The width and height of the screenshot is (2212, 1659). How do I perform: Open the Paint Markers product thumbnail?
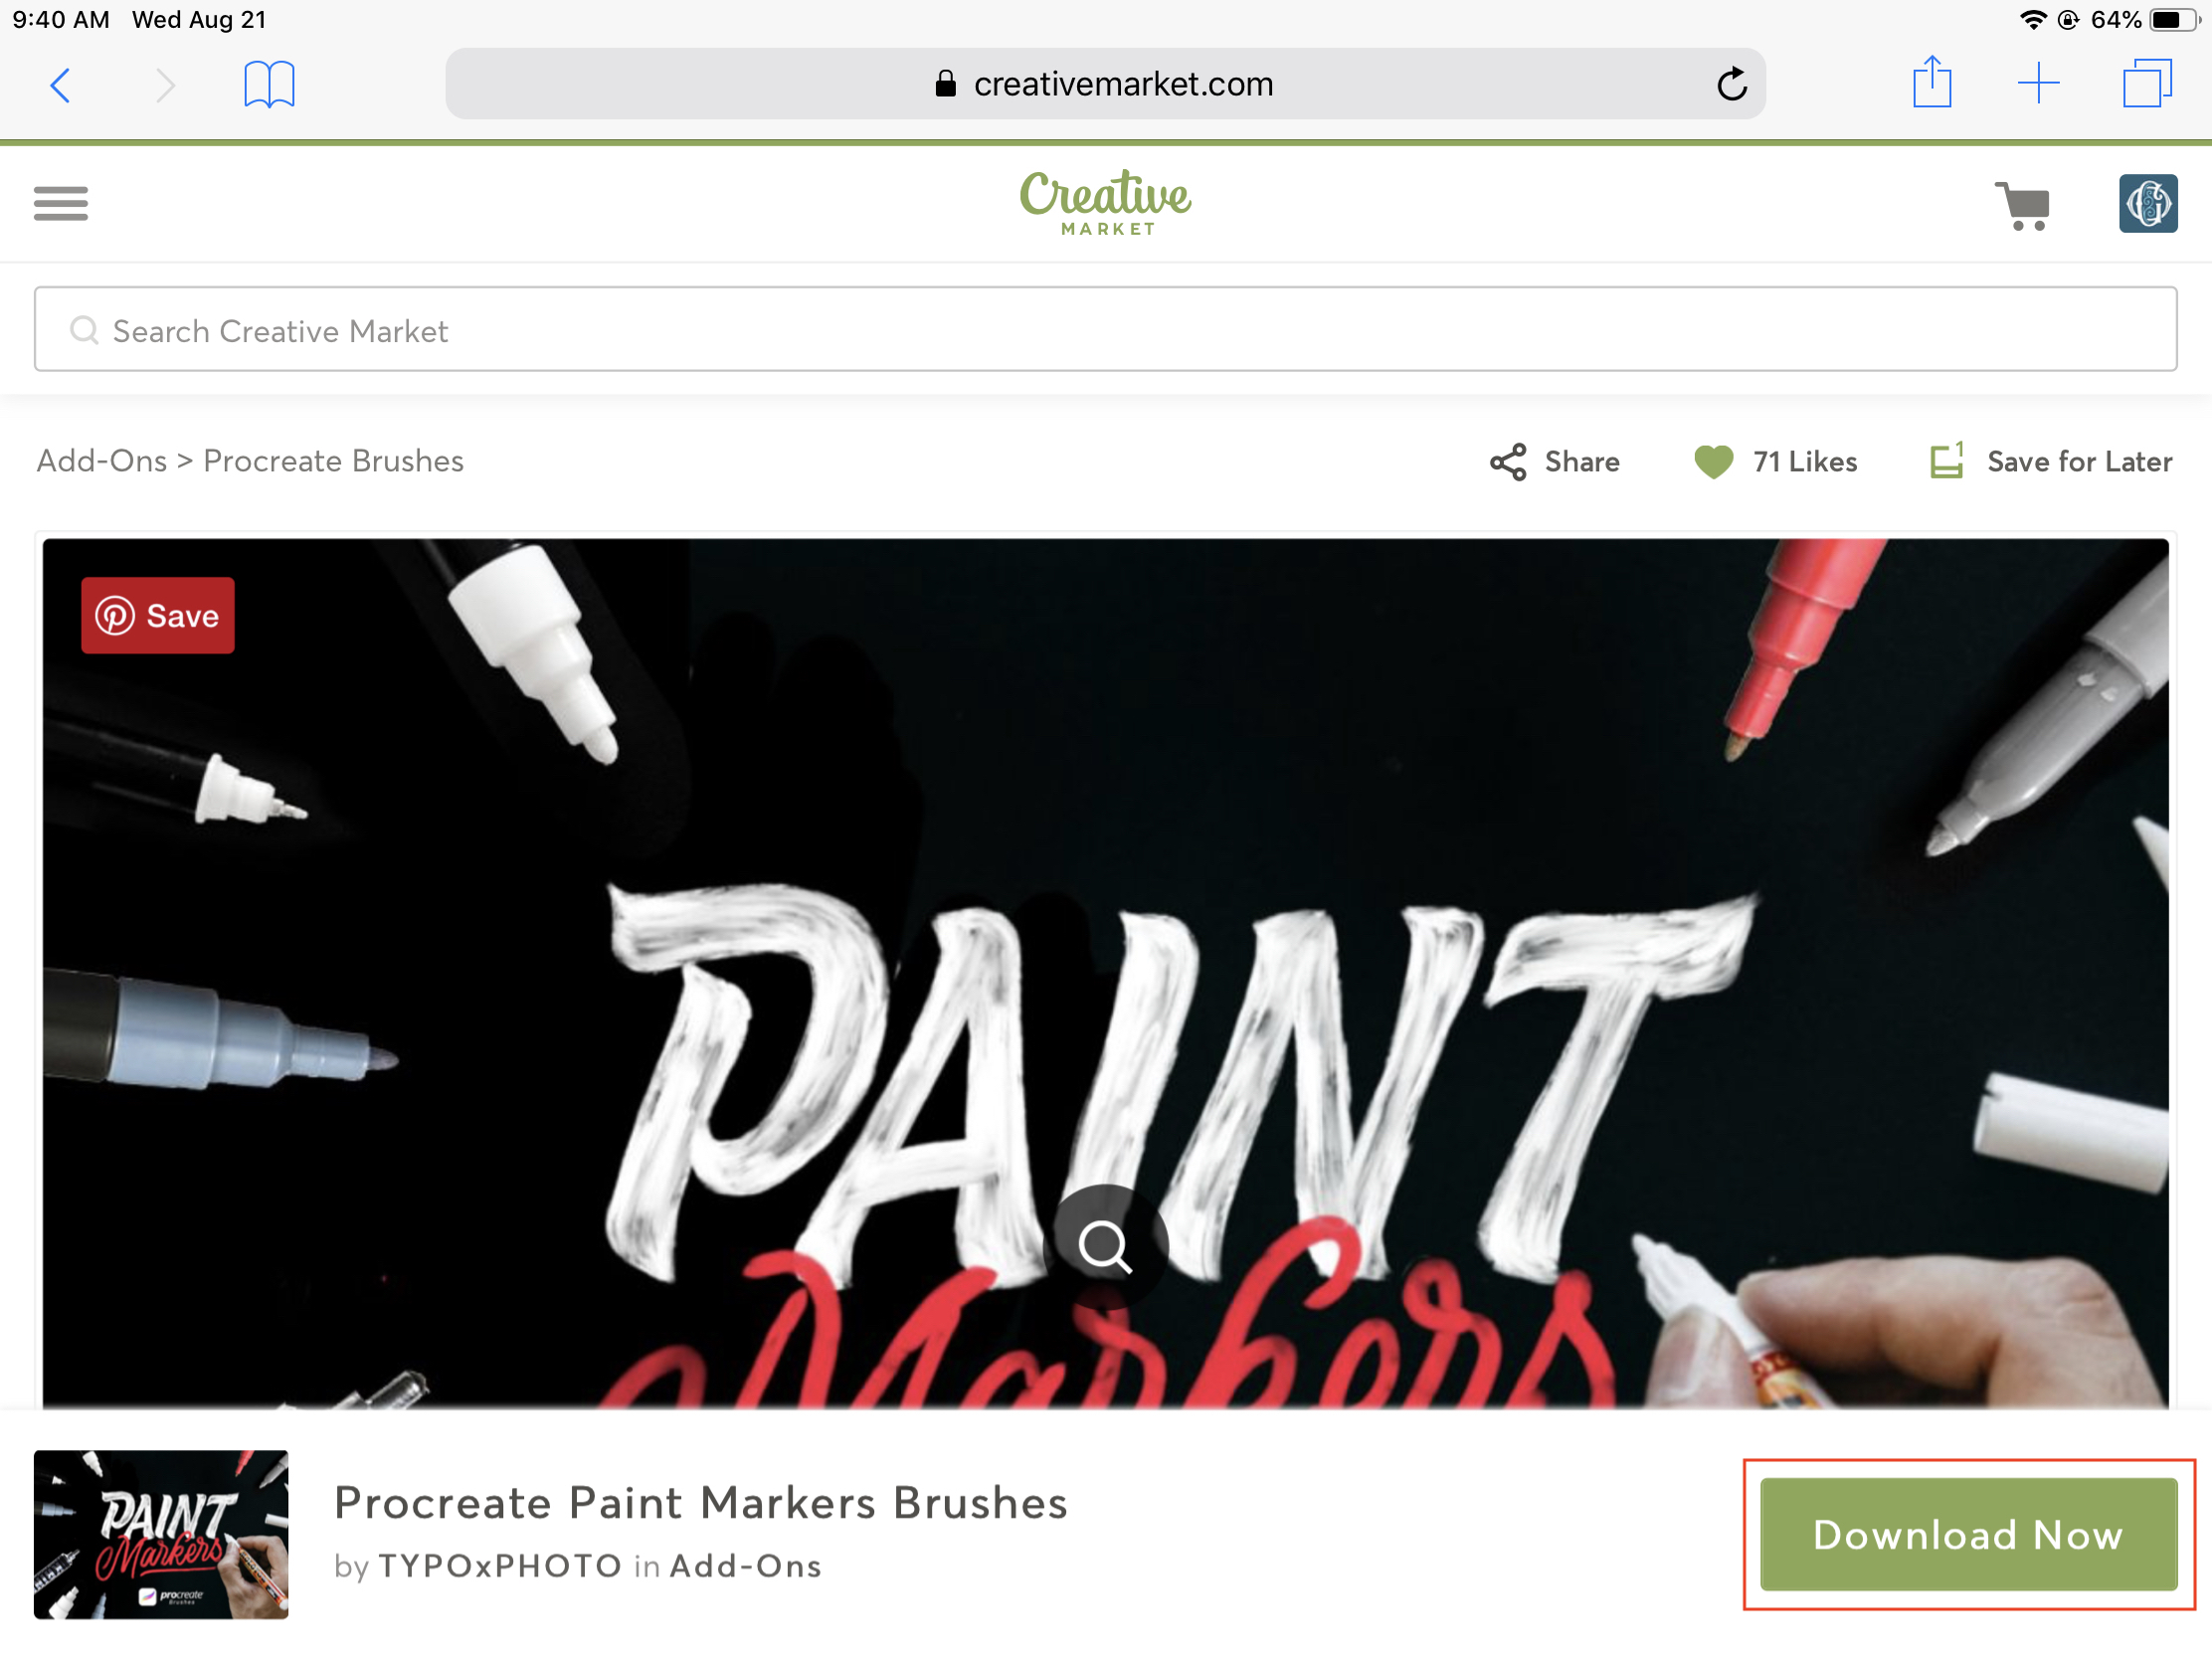point(161,1534)
